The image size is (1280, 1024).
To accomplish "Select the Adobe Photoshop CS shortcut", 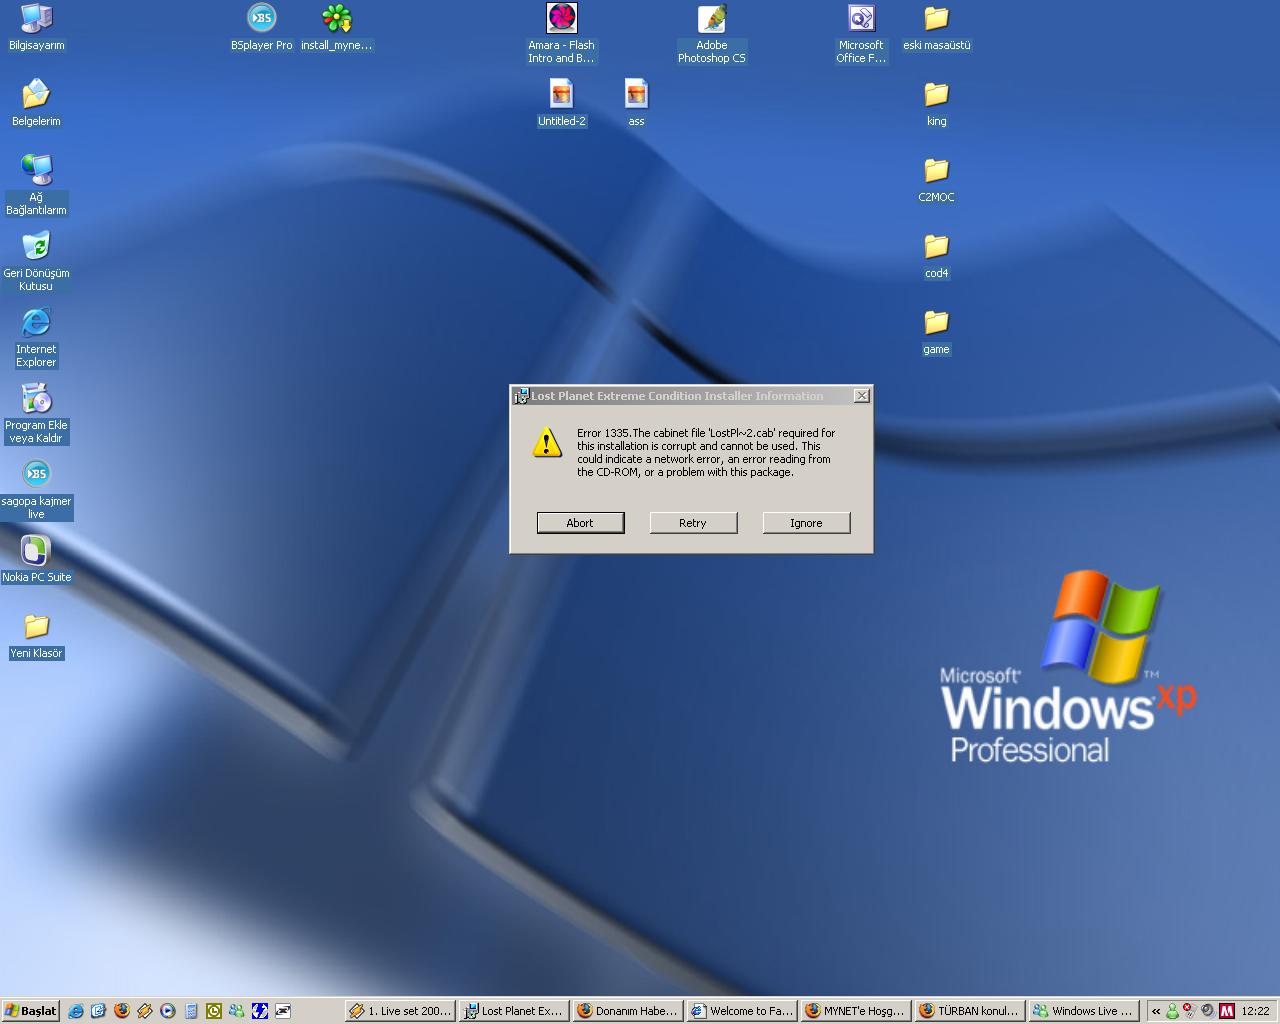I will pos(712,33).
